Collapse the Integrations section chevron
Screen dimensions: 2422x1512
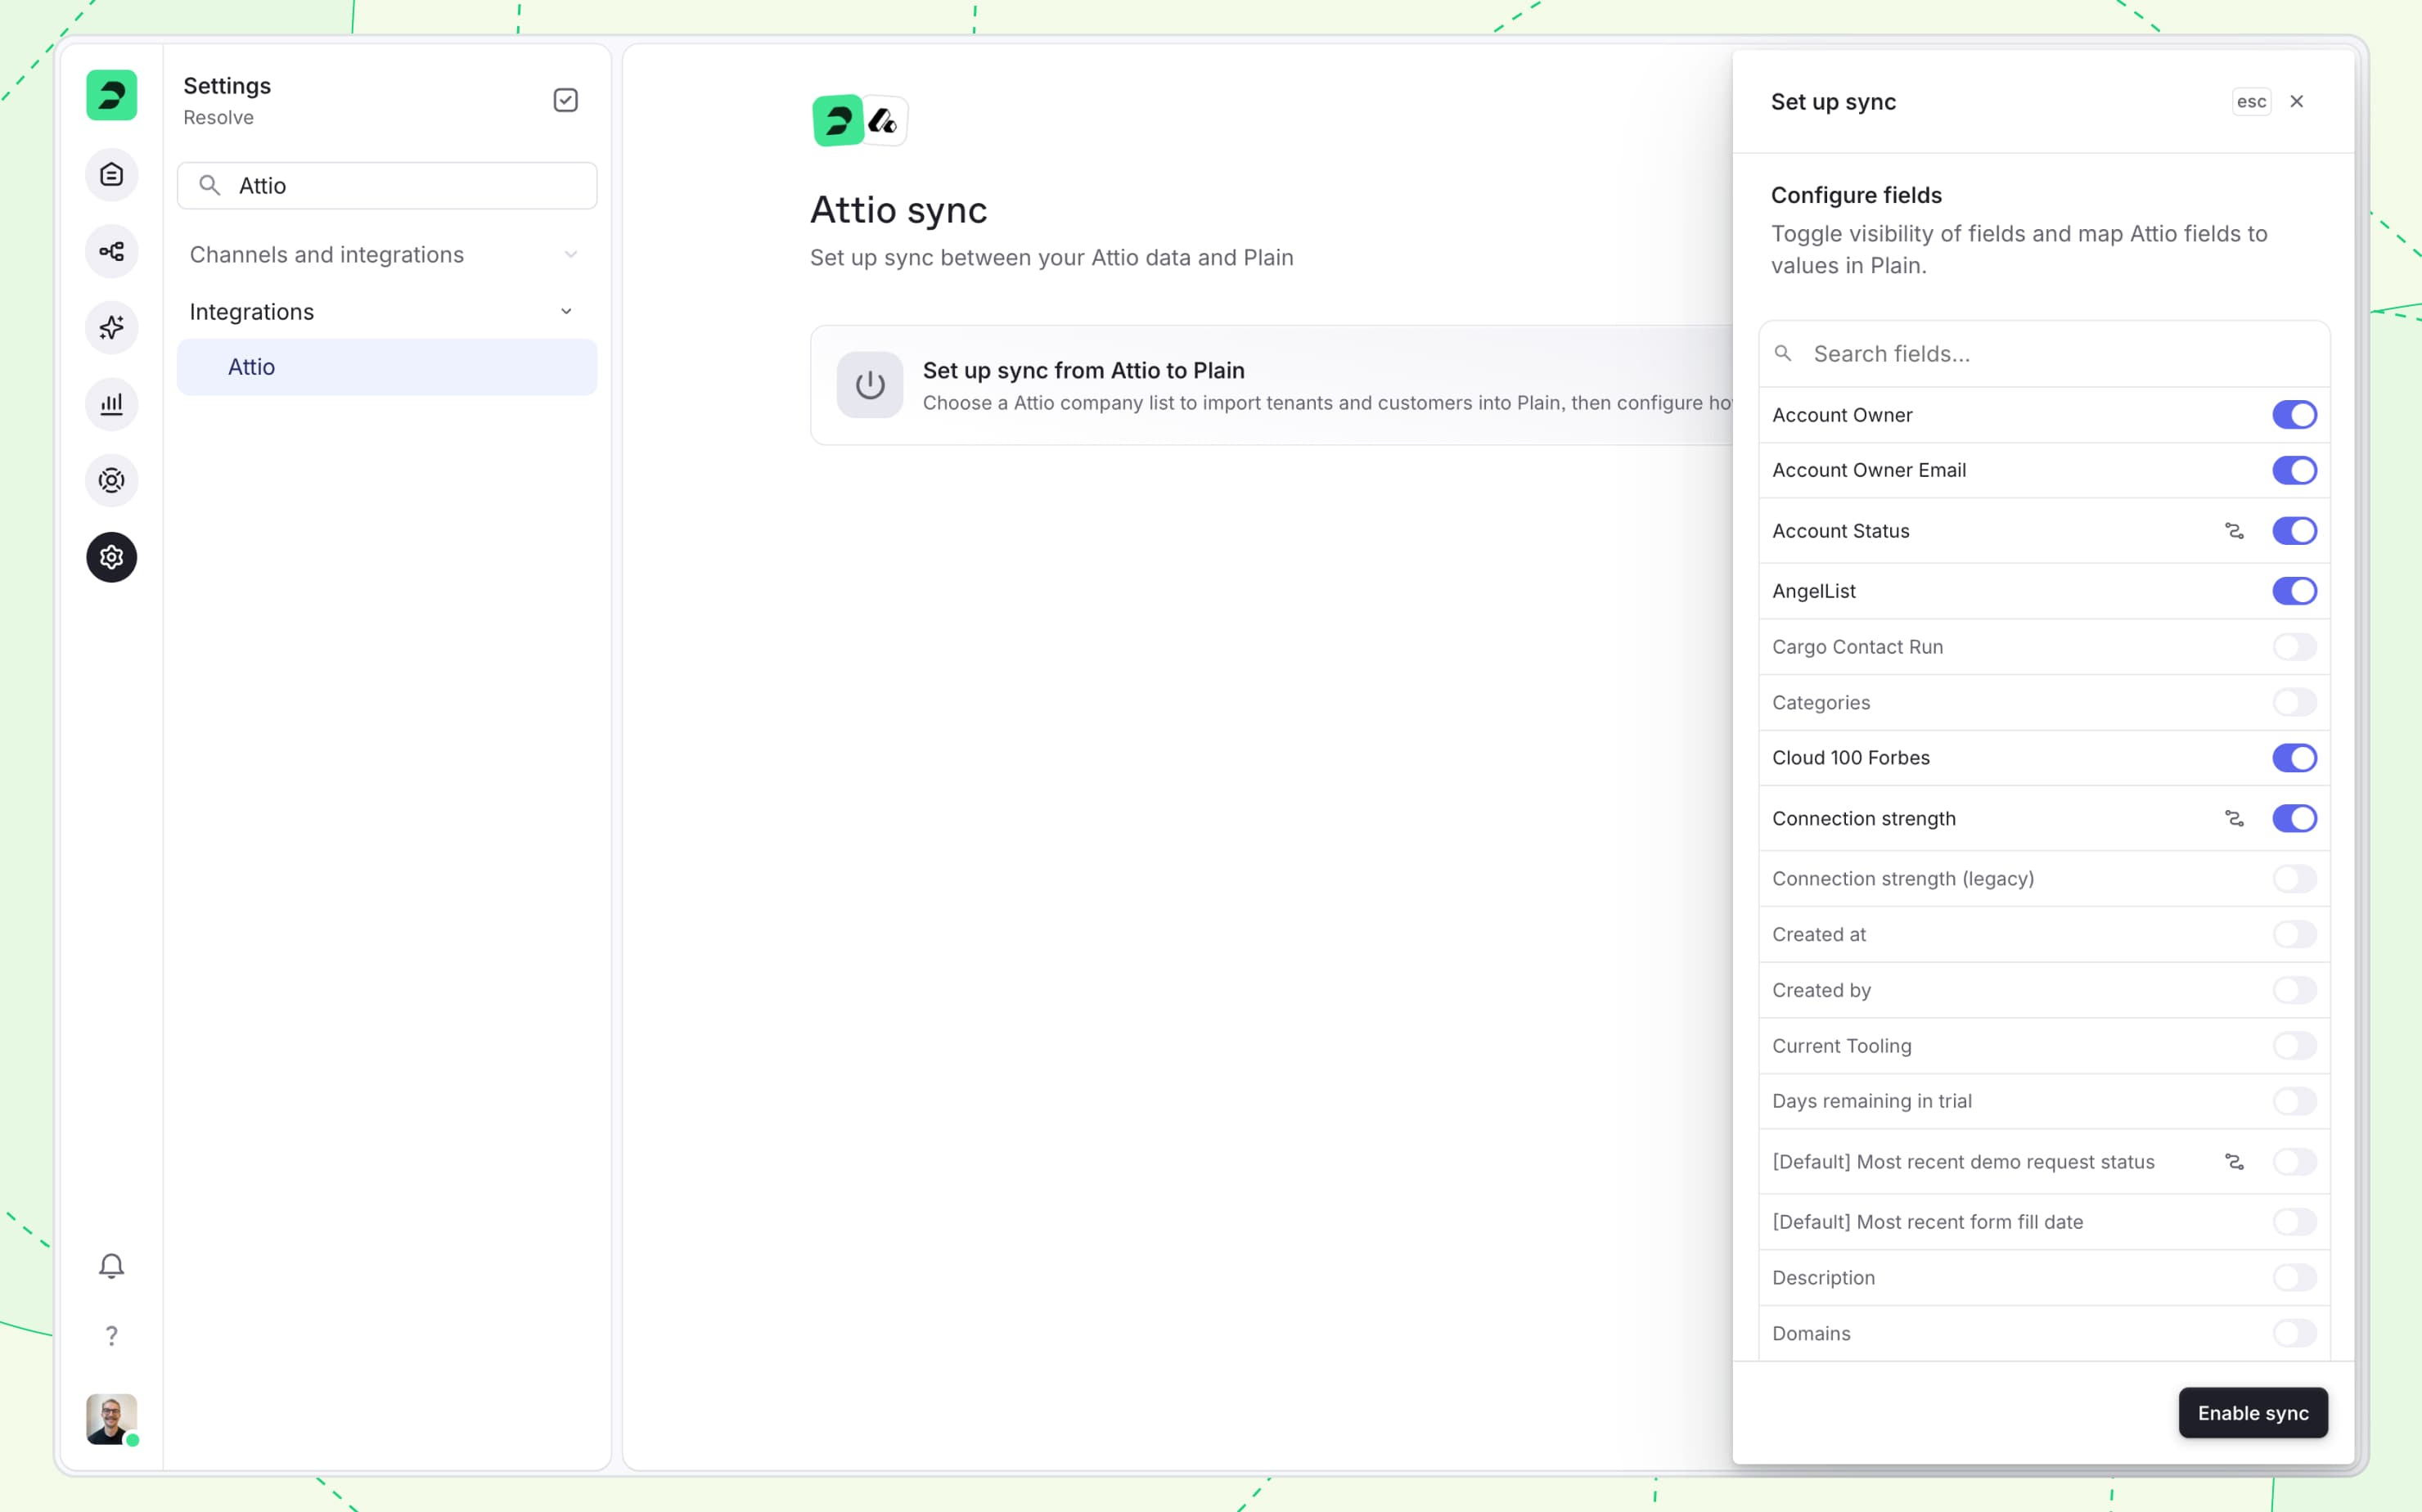[x=566, y=312]
